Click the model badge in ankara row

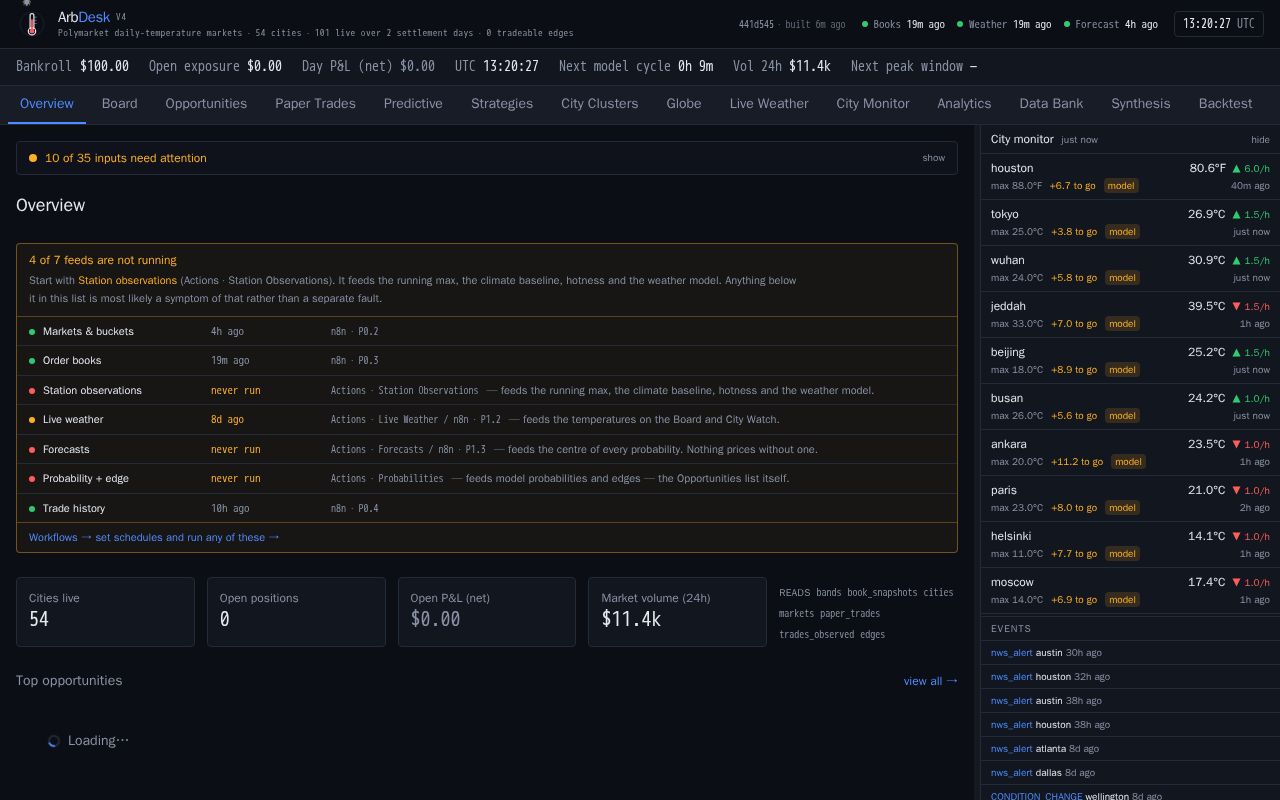pos(1128,462)
